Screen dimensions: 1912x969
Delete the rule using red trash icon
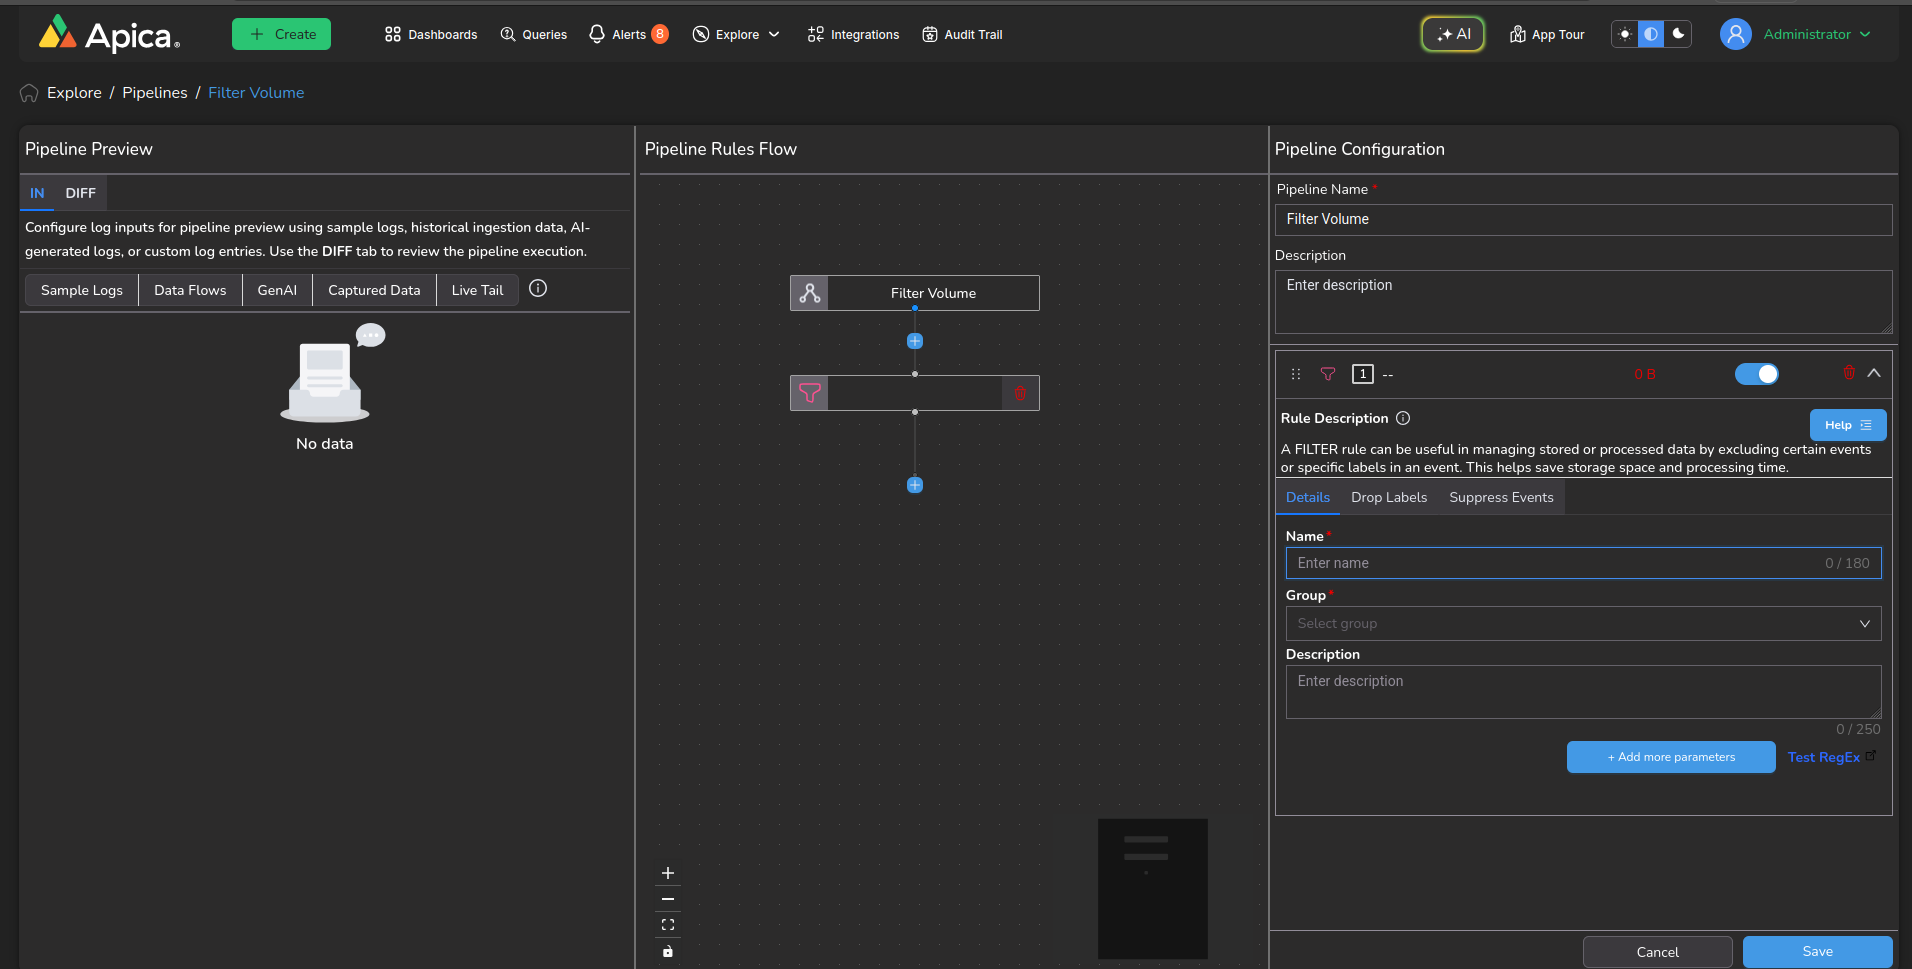click(1848, 373)
